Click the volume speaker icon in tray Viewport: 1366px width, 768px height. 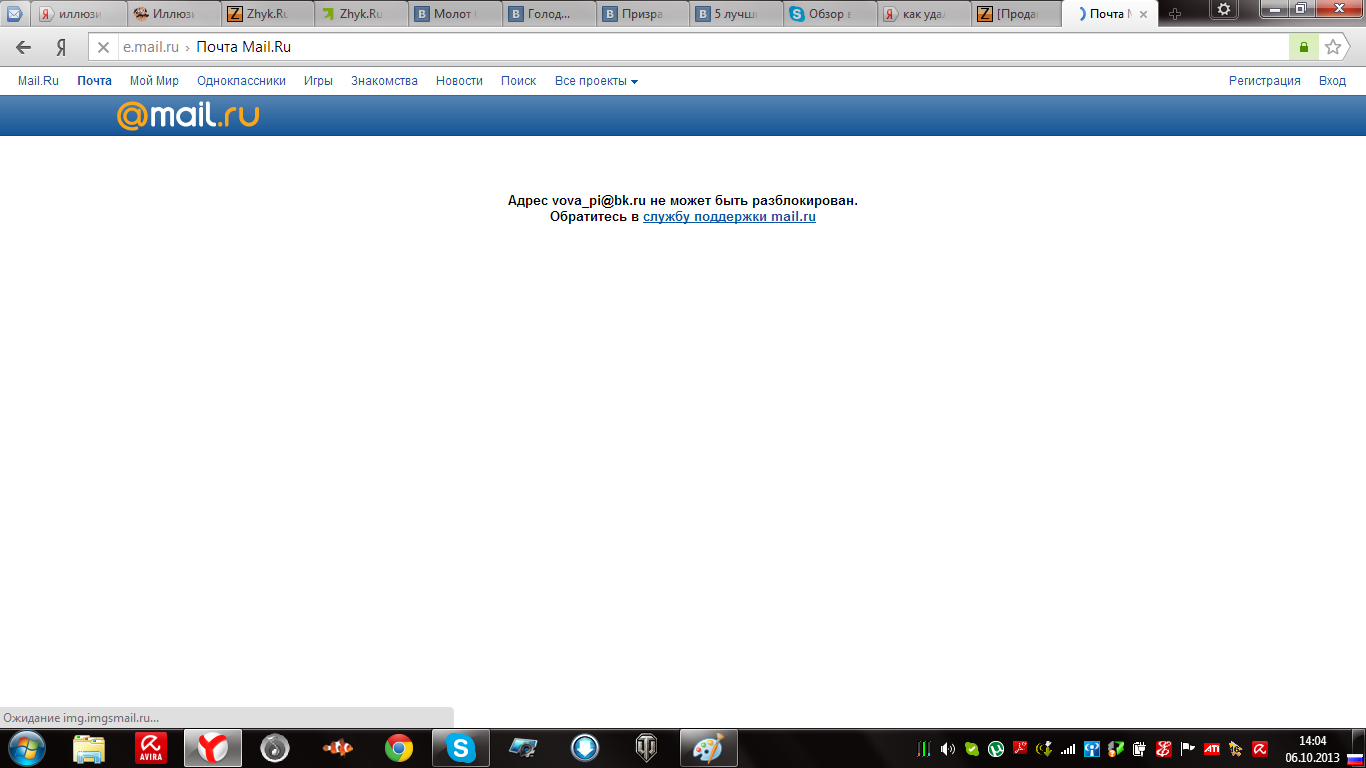(x=947, y=748)
